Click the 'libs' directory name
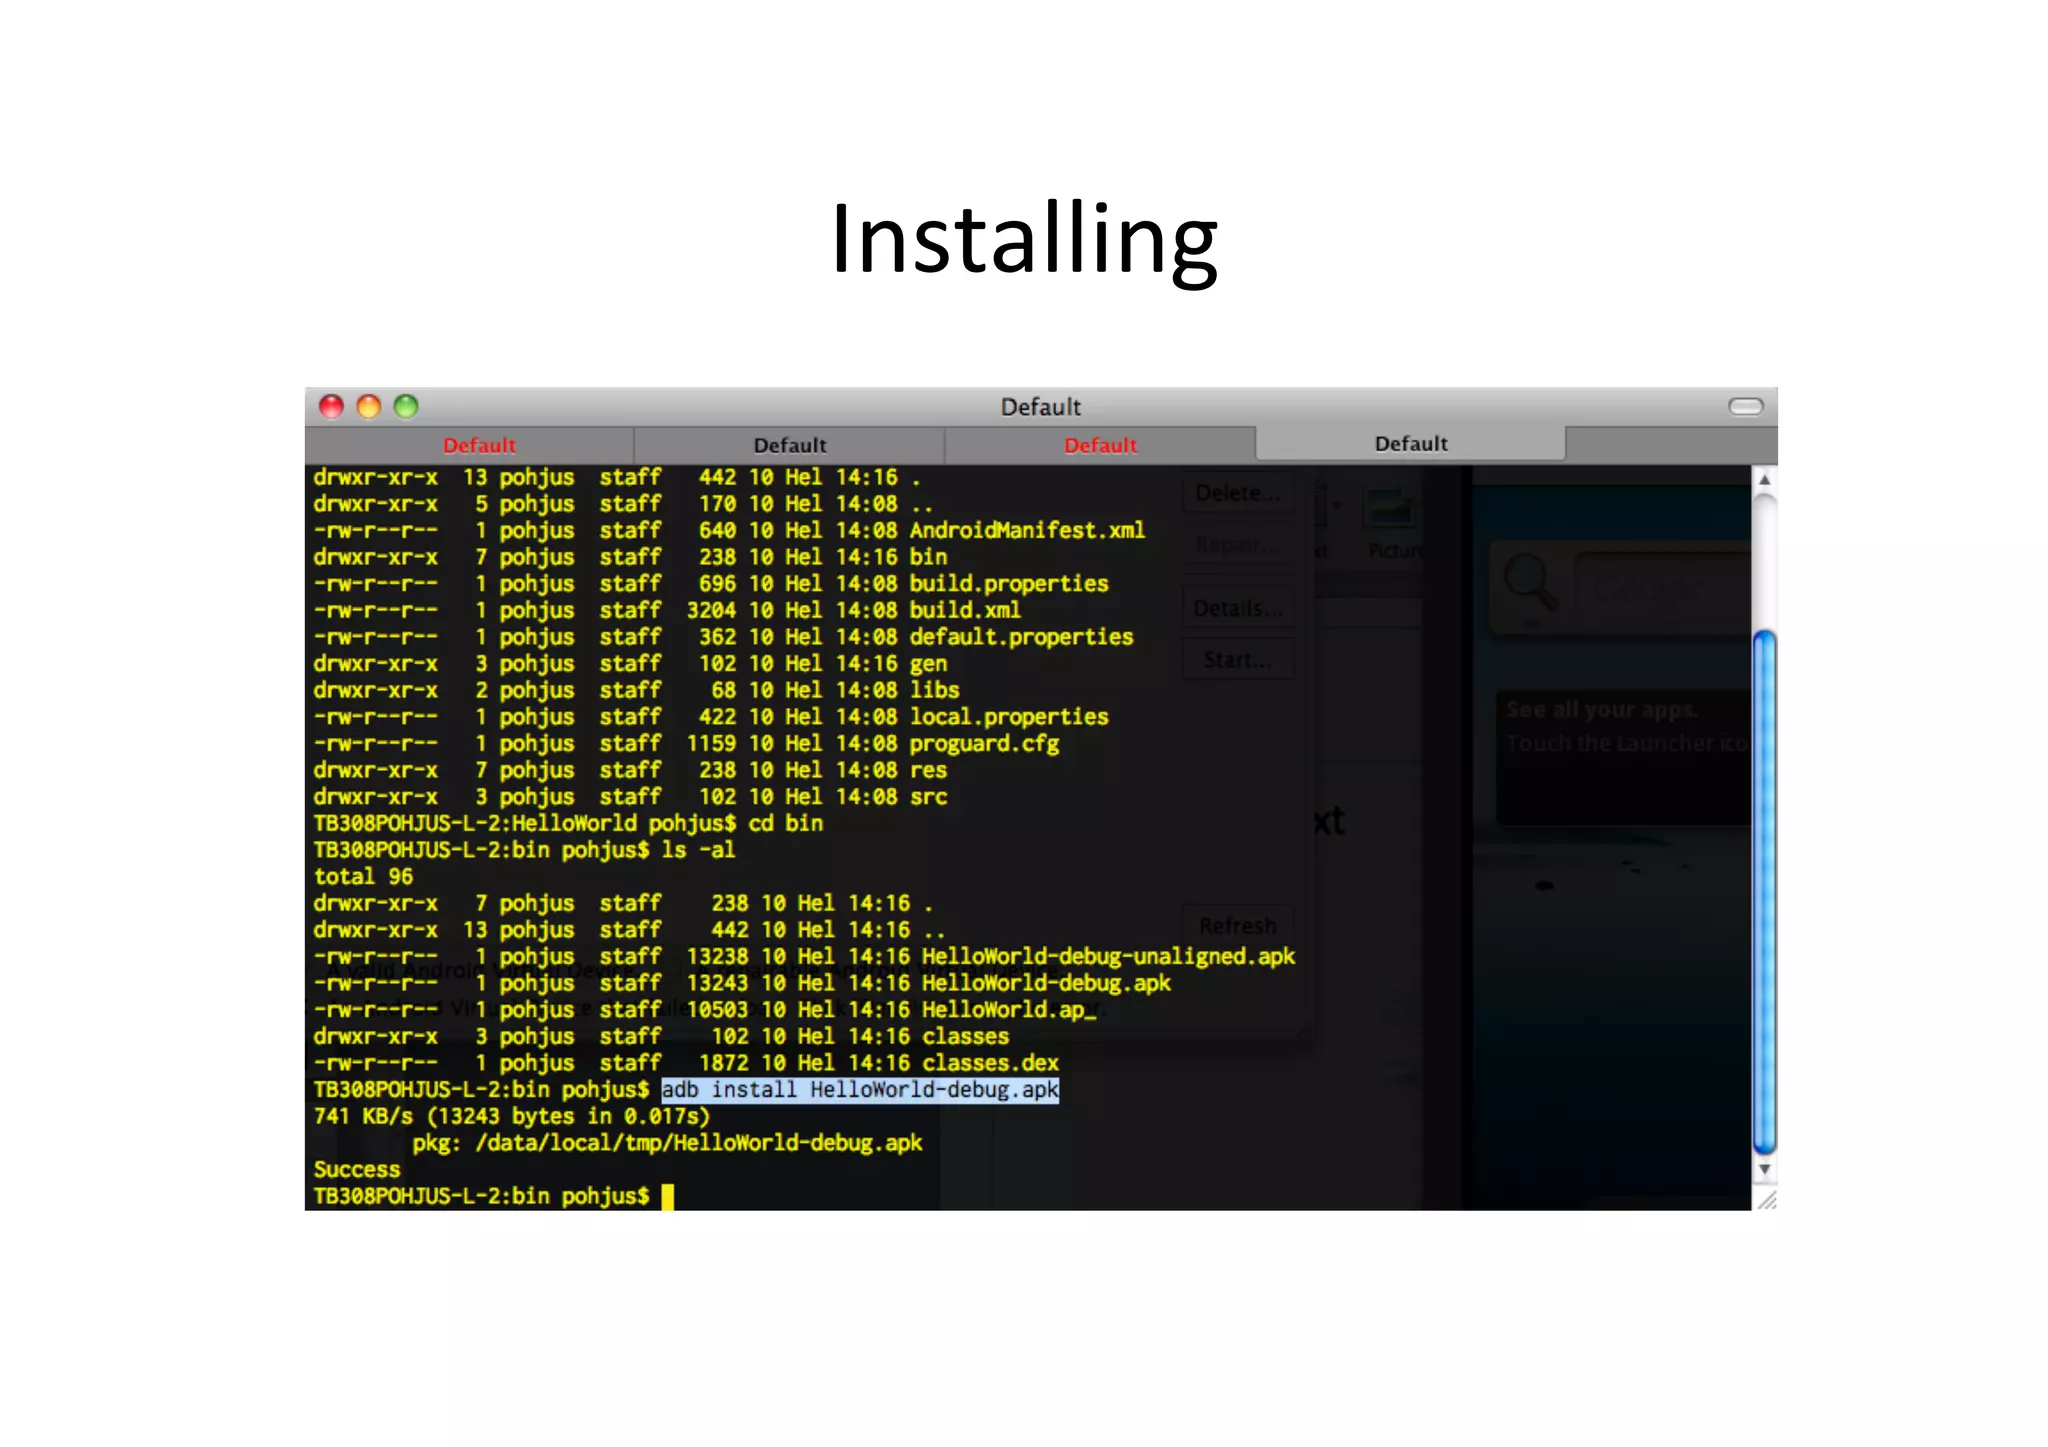Screen dimensions: 2048x1447 click(934, 690)
